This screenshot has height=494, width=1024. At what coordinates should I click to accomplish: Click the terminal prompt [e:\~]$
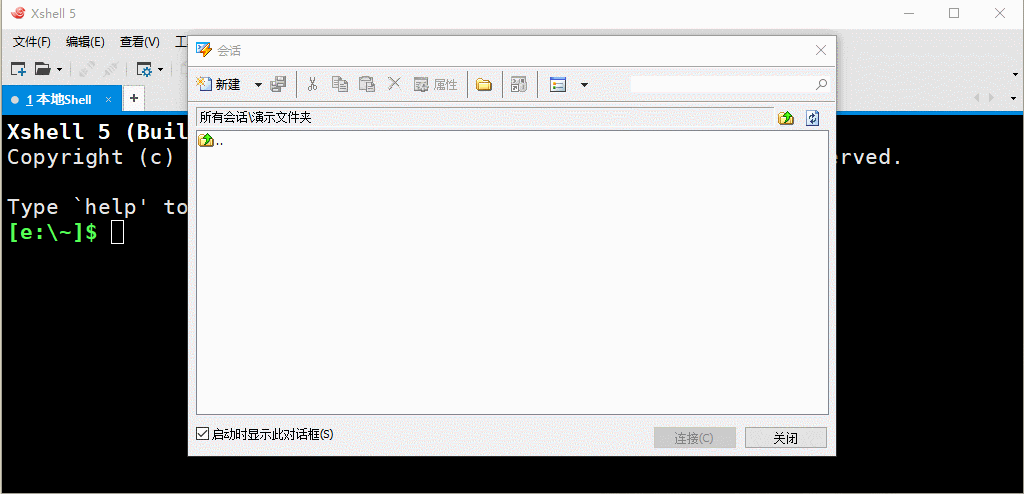point(52,232)
